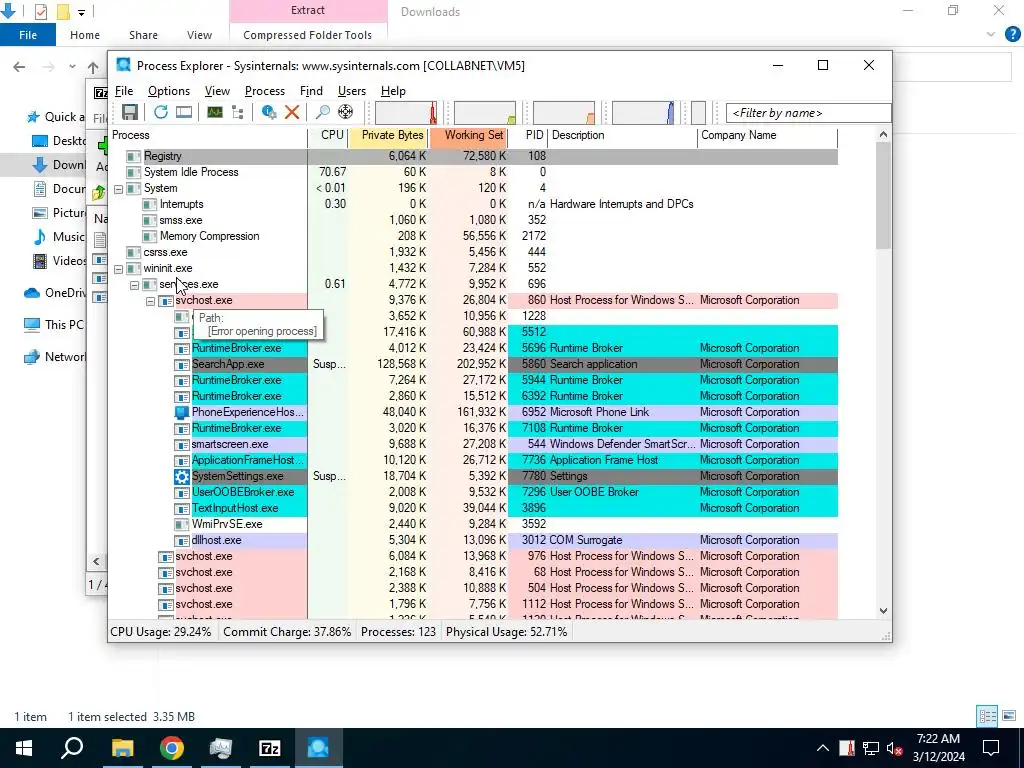Open File Explorer recent locations dropdown arrow
Viewport: 1024px width, 768px height.
click(x=72, y=67)
